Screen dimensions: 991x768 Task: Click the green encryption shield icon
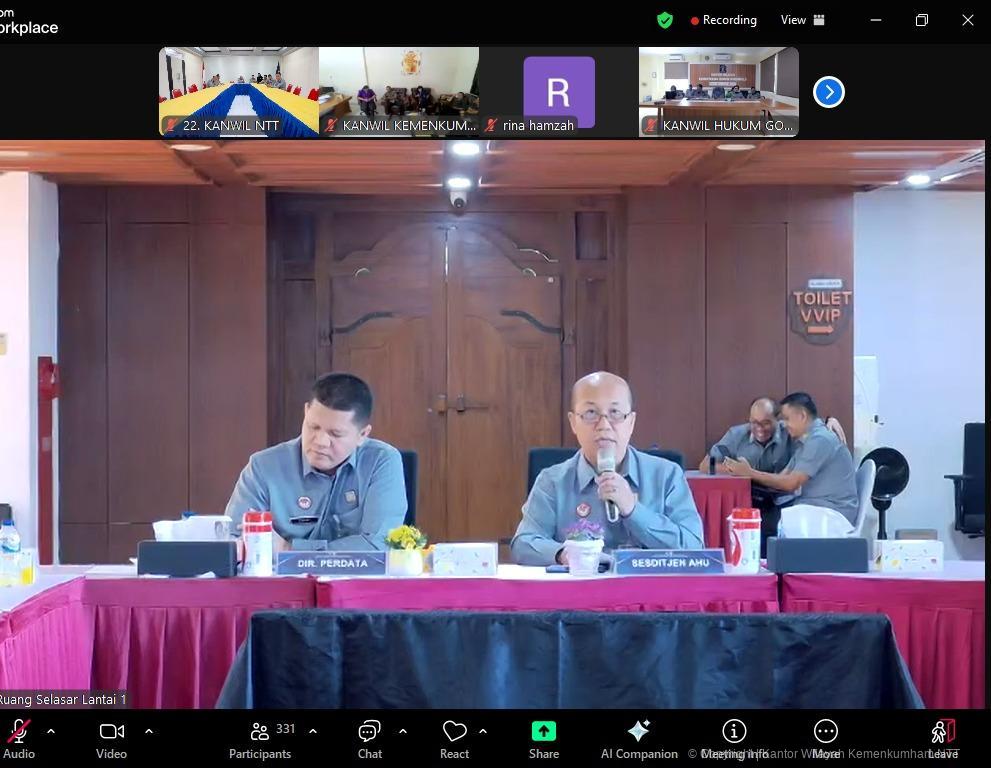point(665,20)
